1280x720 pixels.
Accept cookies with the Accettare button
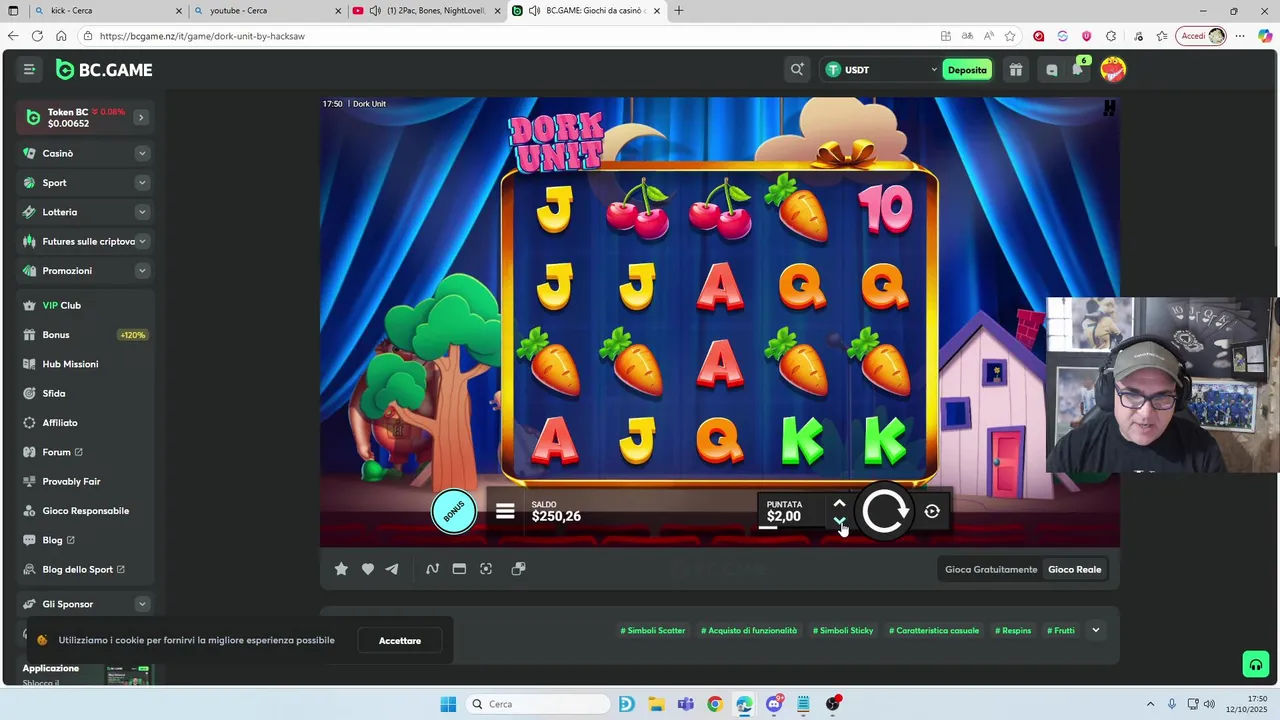[x=400, y=640]
